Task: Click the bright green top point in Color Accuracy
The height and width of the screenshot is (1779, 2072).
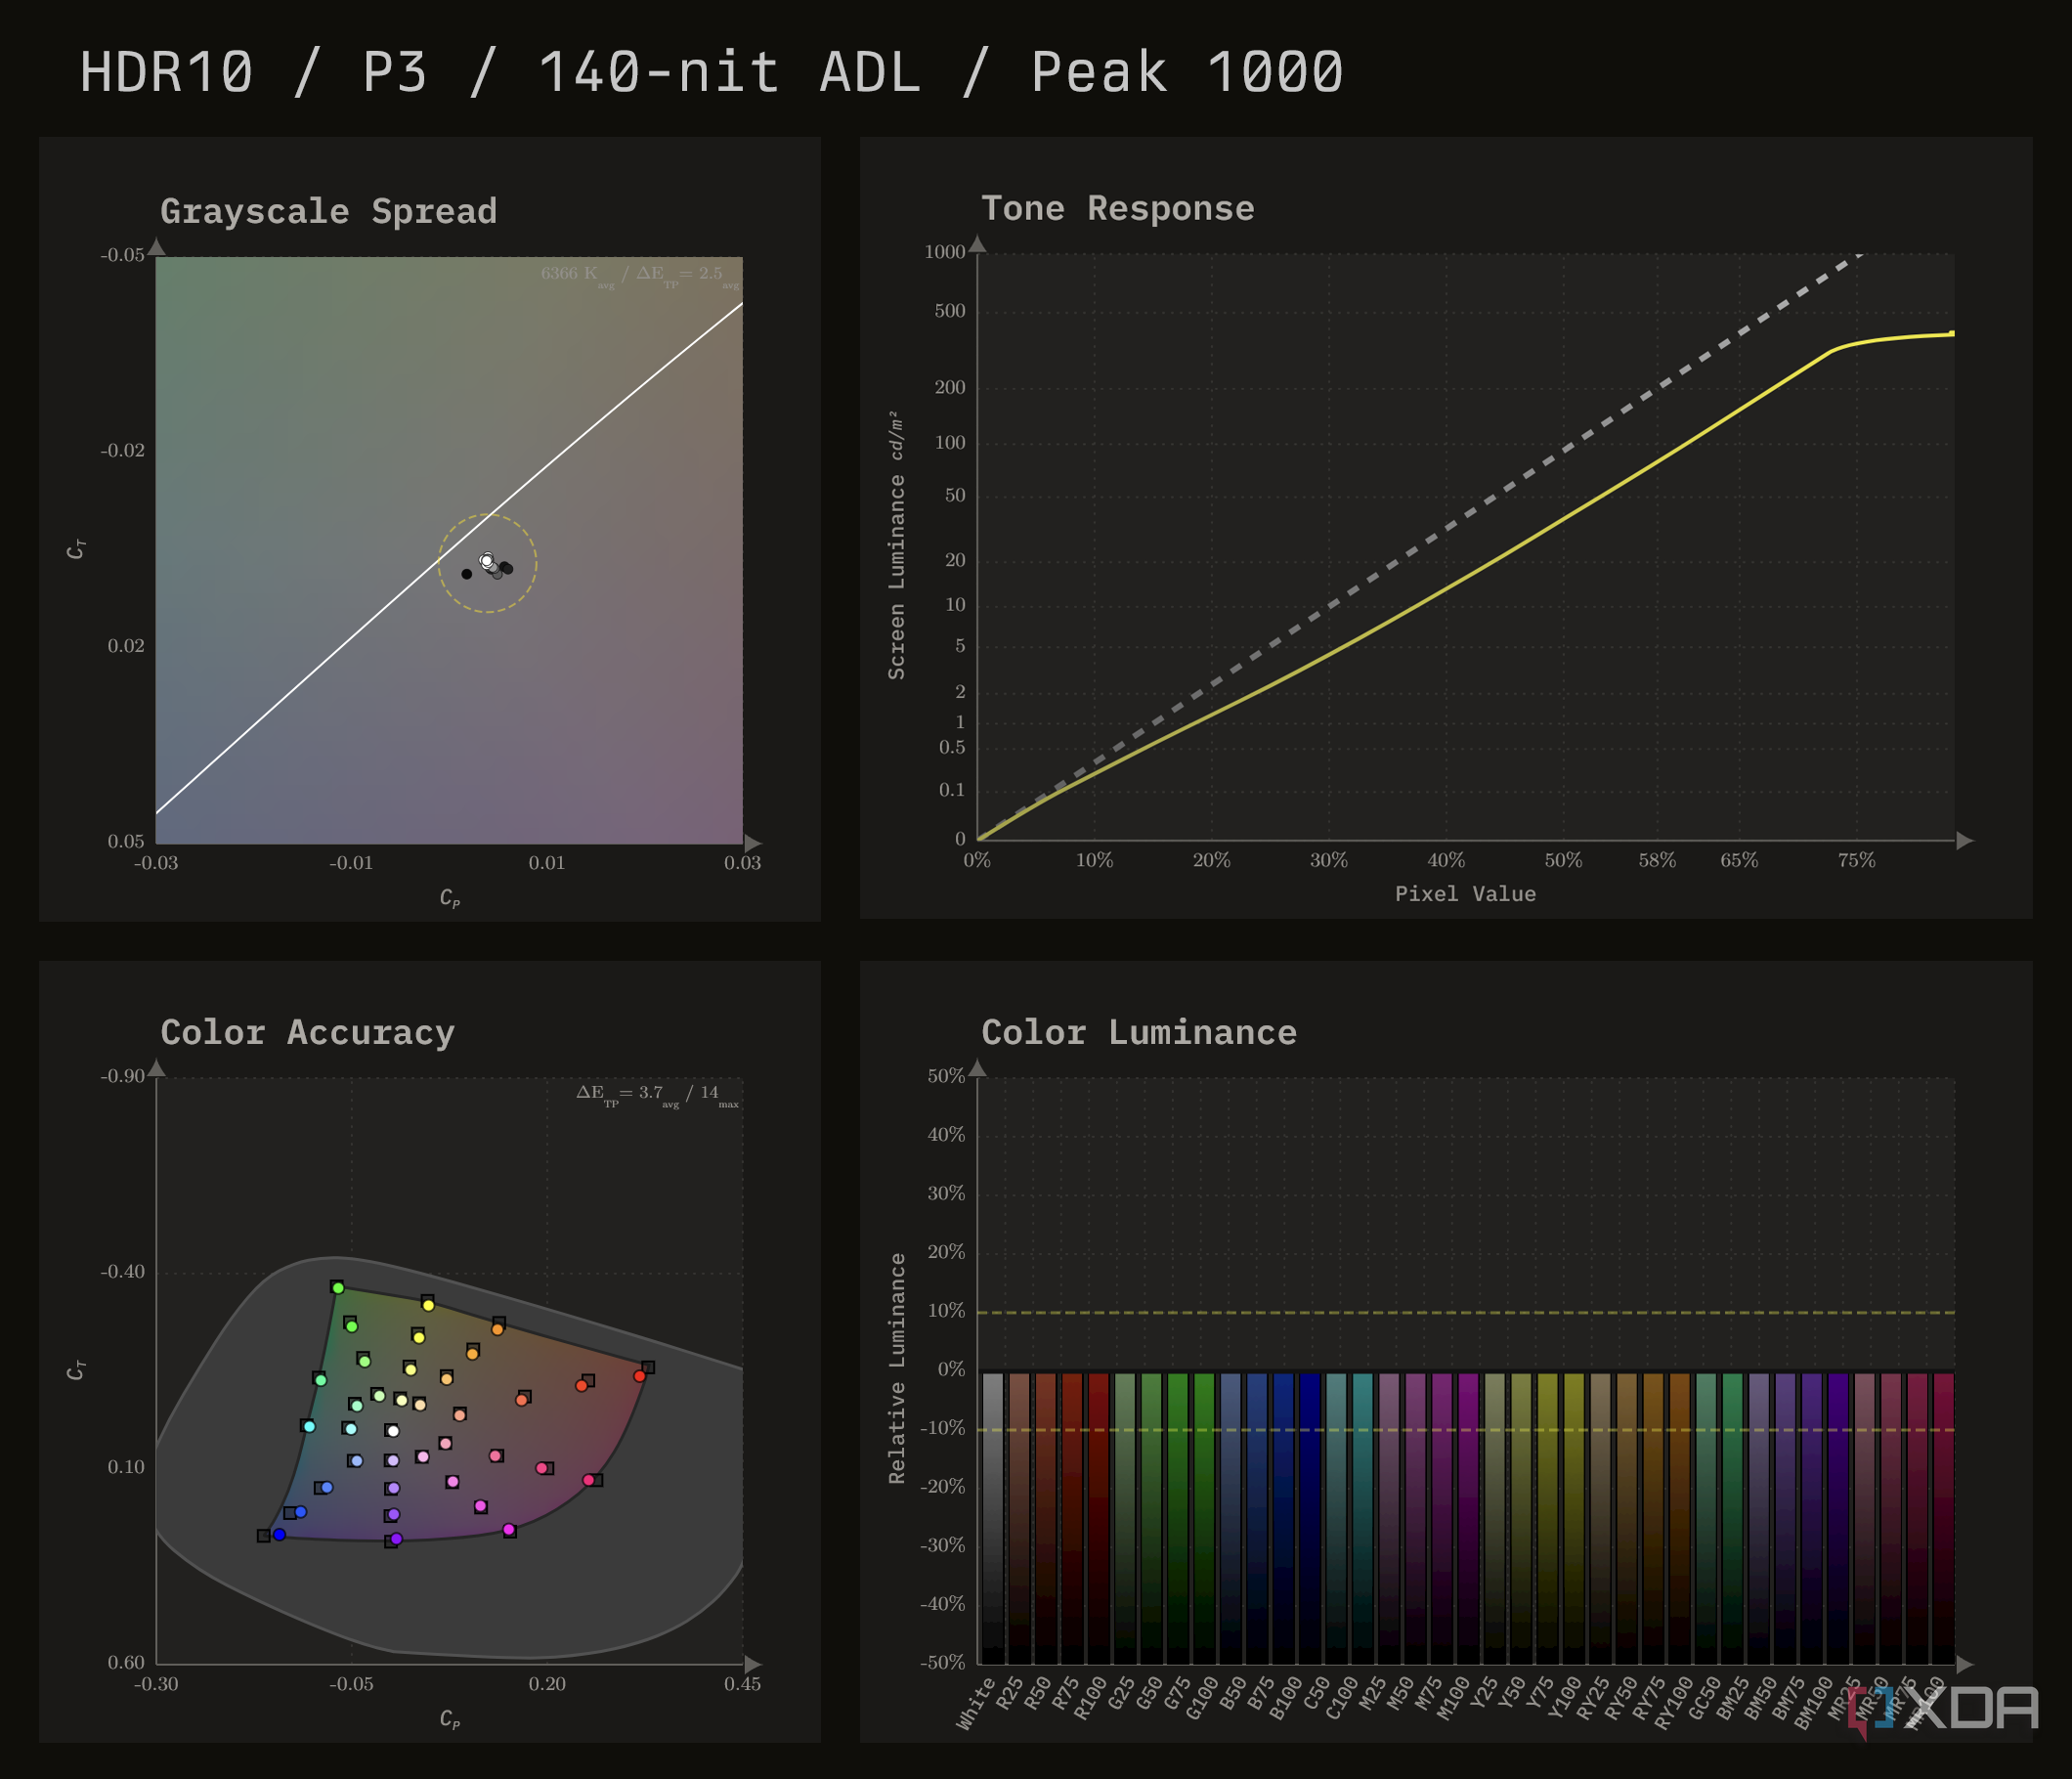Action: click(338, 1288)
